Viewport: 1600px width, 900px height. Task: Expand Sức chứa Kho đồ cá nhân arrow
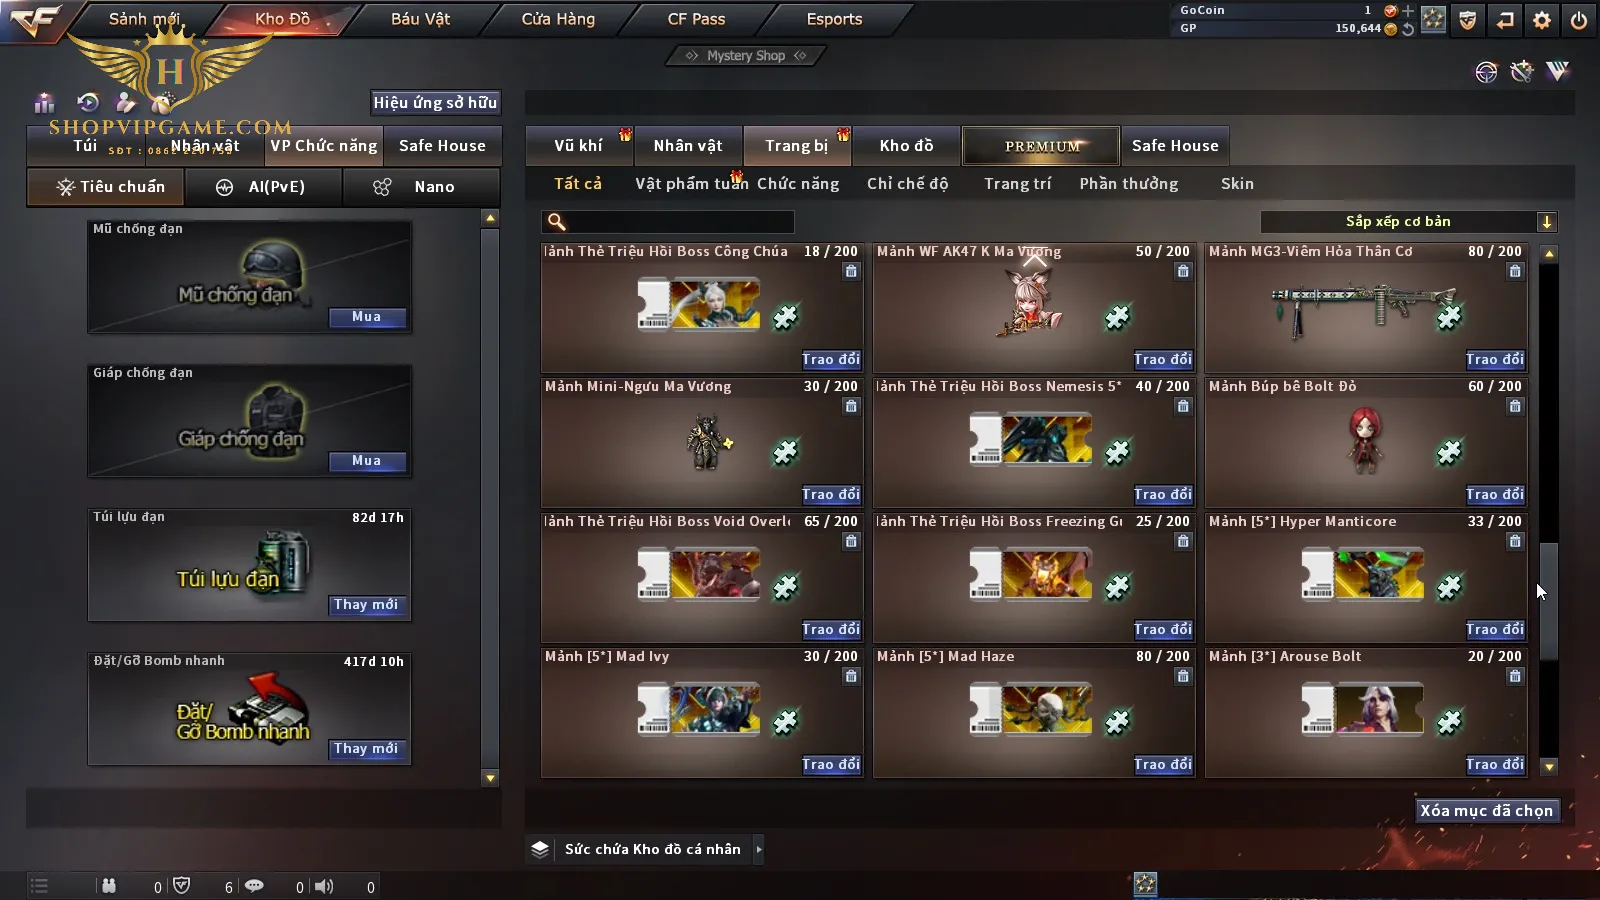(x=759, y=849)
